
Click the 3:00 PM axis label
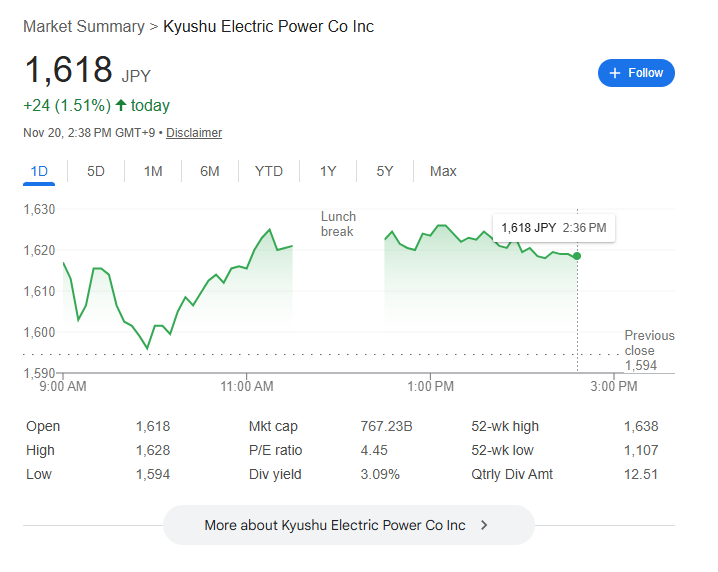[614, 386]
